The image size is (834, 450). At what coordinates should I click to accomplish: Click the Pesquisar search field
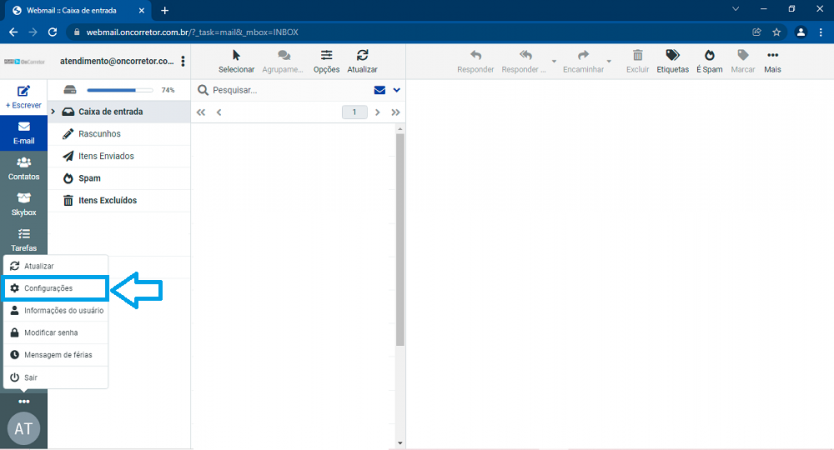point(290,90)
